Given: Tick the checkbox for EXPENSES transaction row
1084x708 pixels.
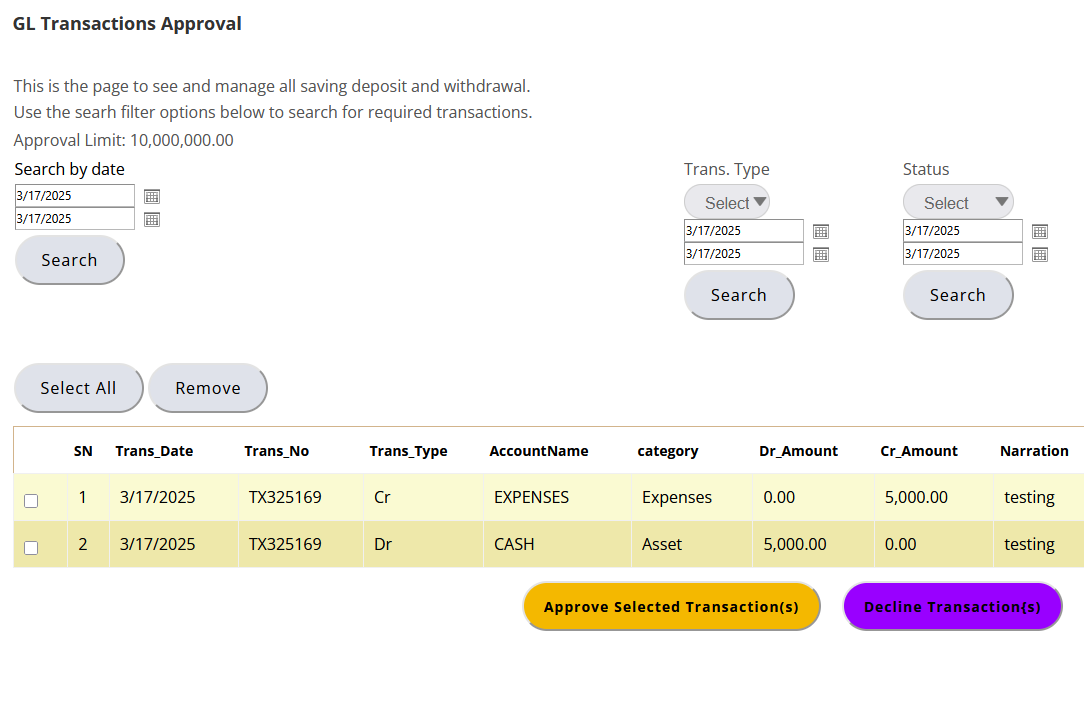Looking at the screenshot, I should click(x=31, y=500).
